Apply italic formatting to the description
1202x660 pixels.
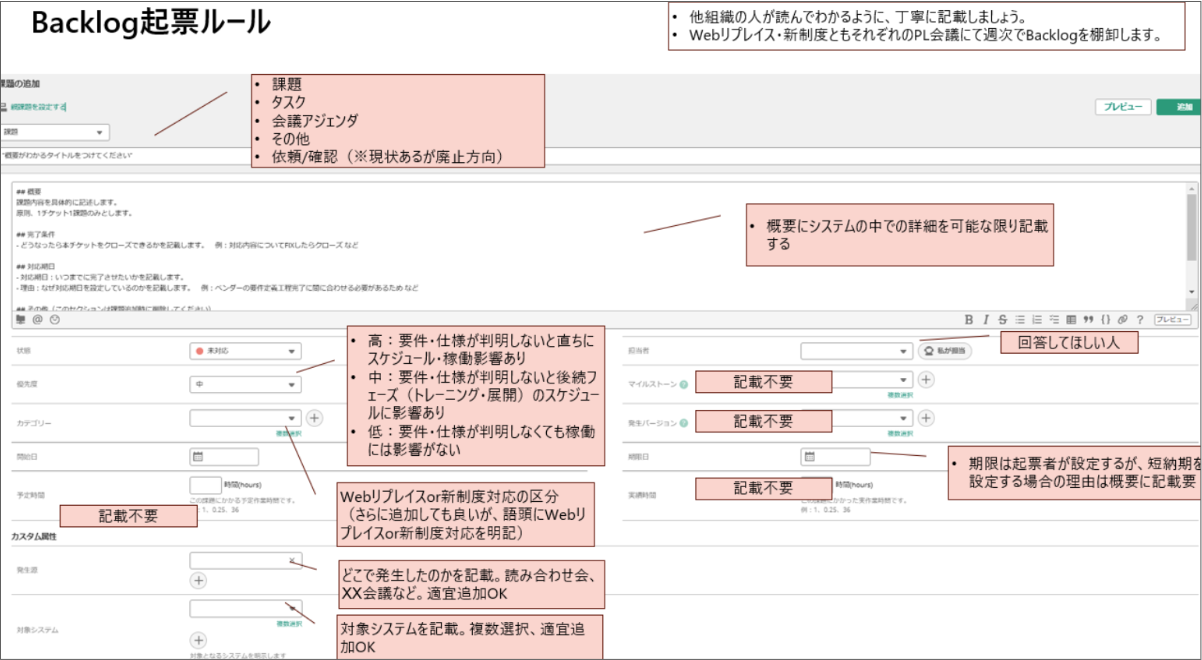tap(986, 319)
